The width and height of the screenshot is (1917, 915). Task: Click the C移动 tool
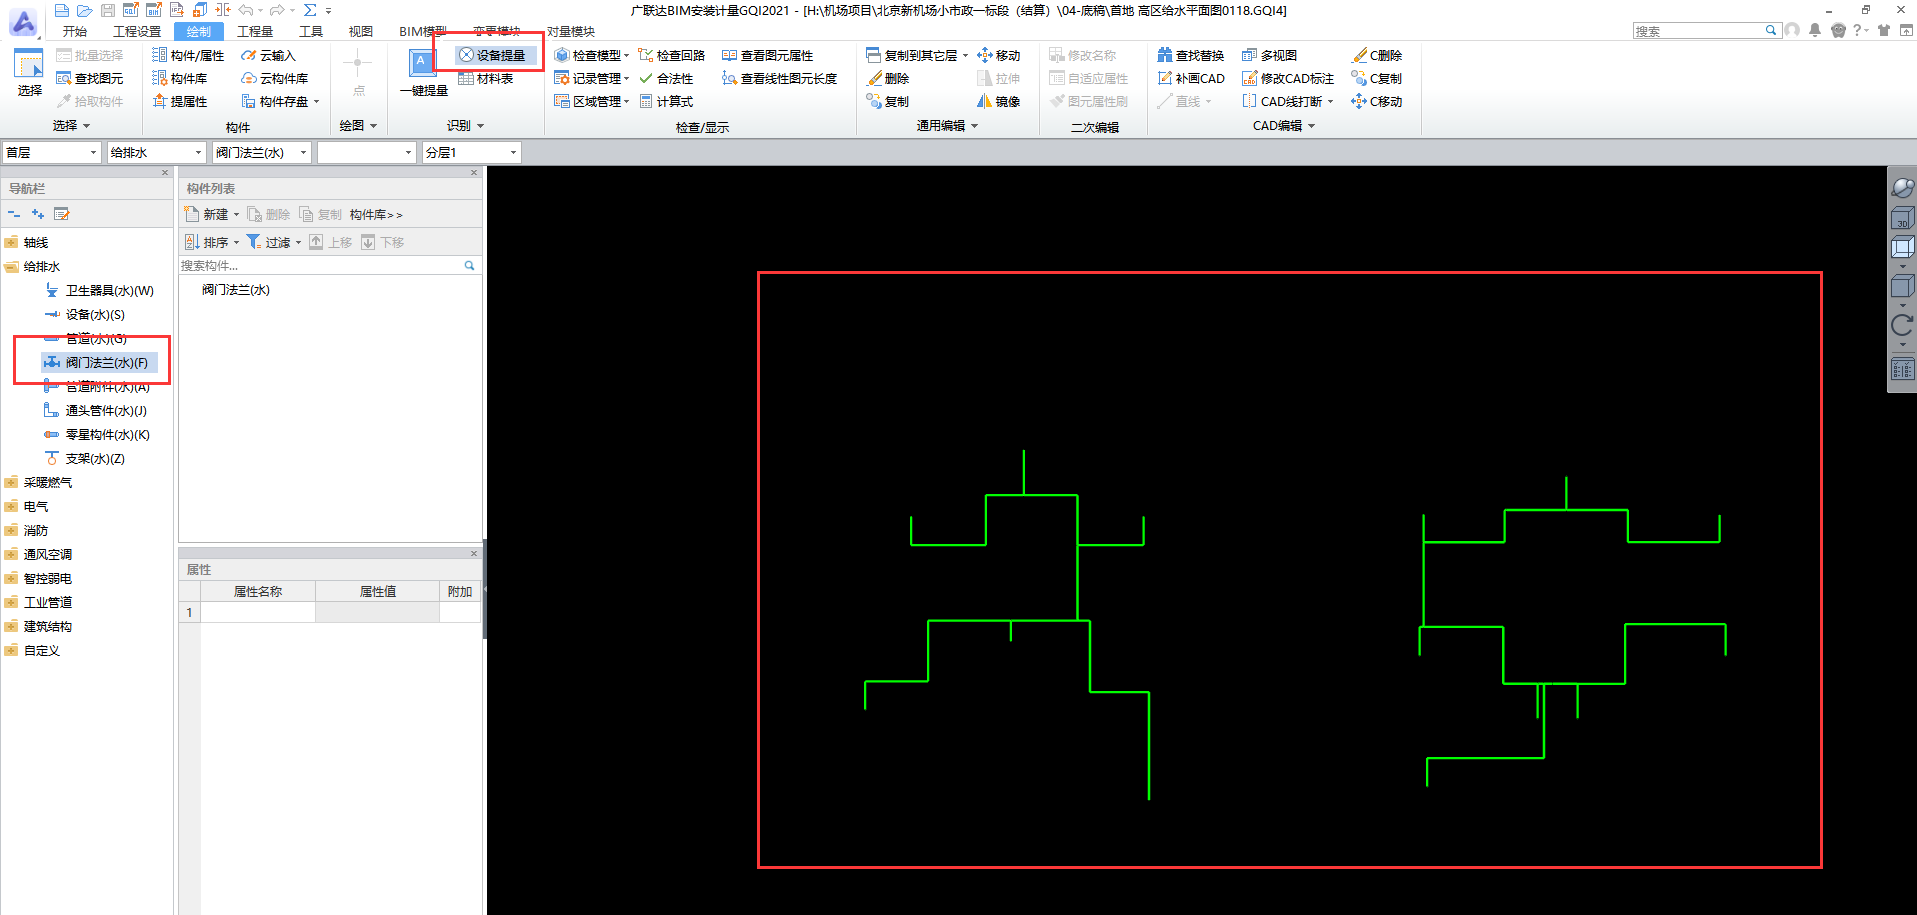(x=1376, y=101)
